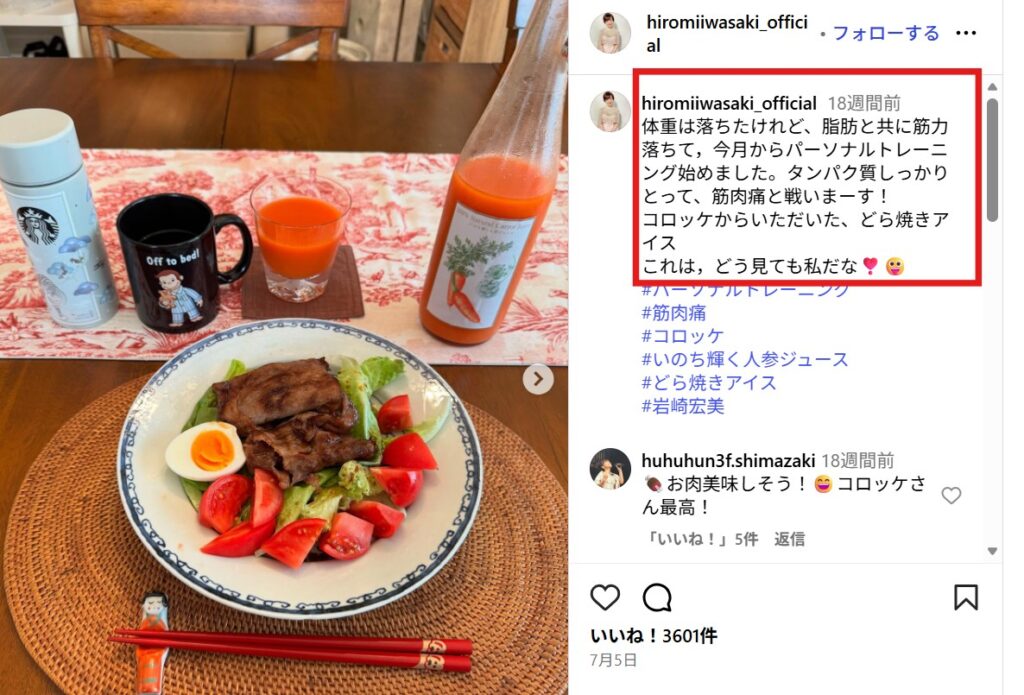The image size is (1024, 695).
Task: Click the comments scrollbar up arrow
Action: pyautogui.click(x=992, y=87)
